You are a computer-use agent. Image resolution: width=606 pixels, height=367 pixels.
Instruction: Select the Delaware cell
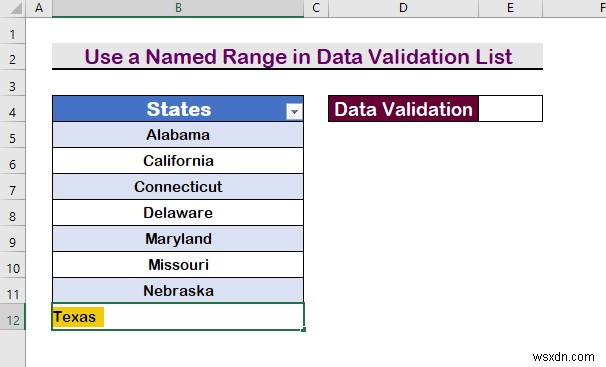pyautogui.click(x=178, y=212)
